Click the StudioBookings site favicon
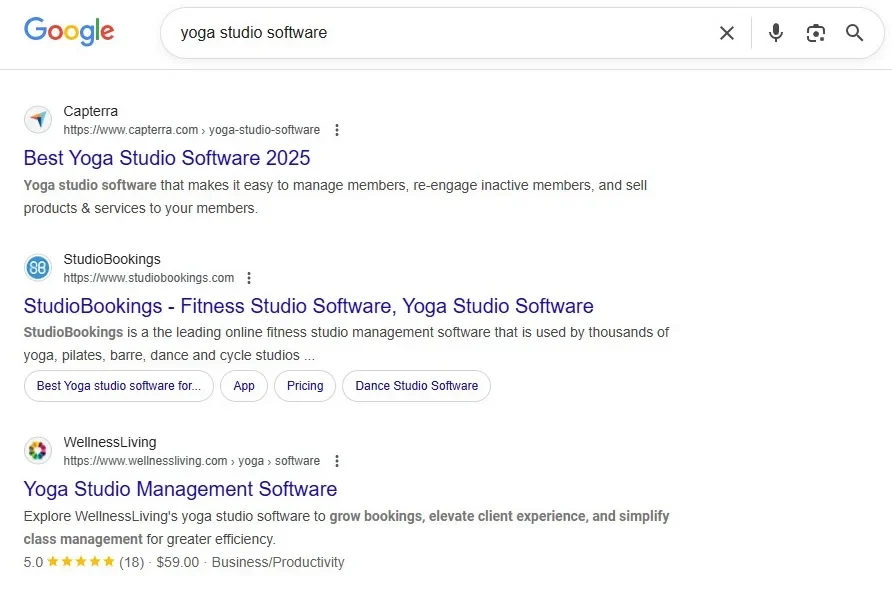The width and height of the screenshot is (892, 589). (x=38, y=267)
